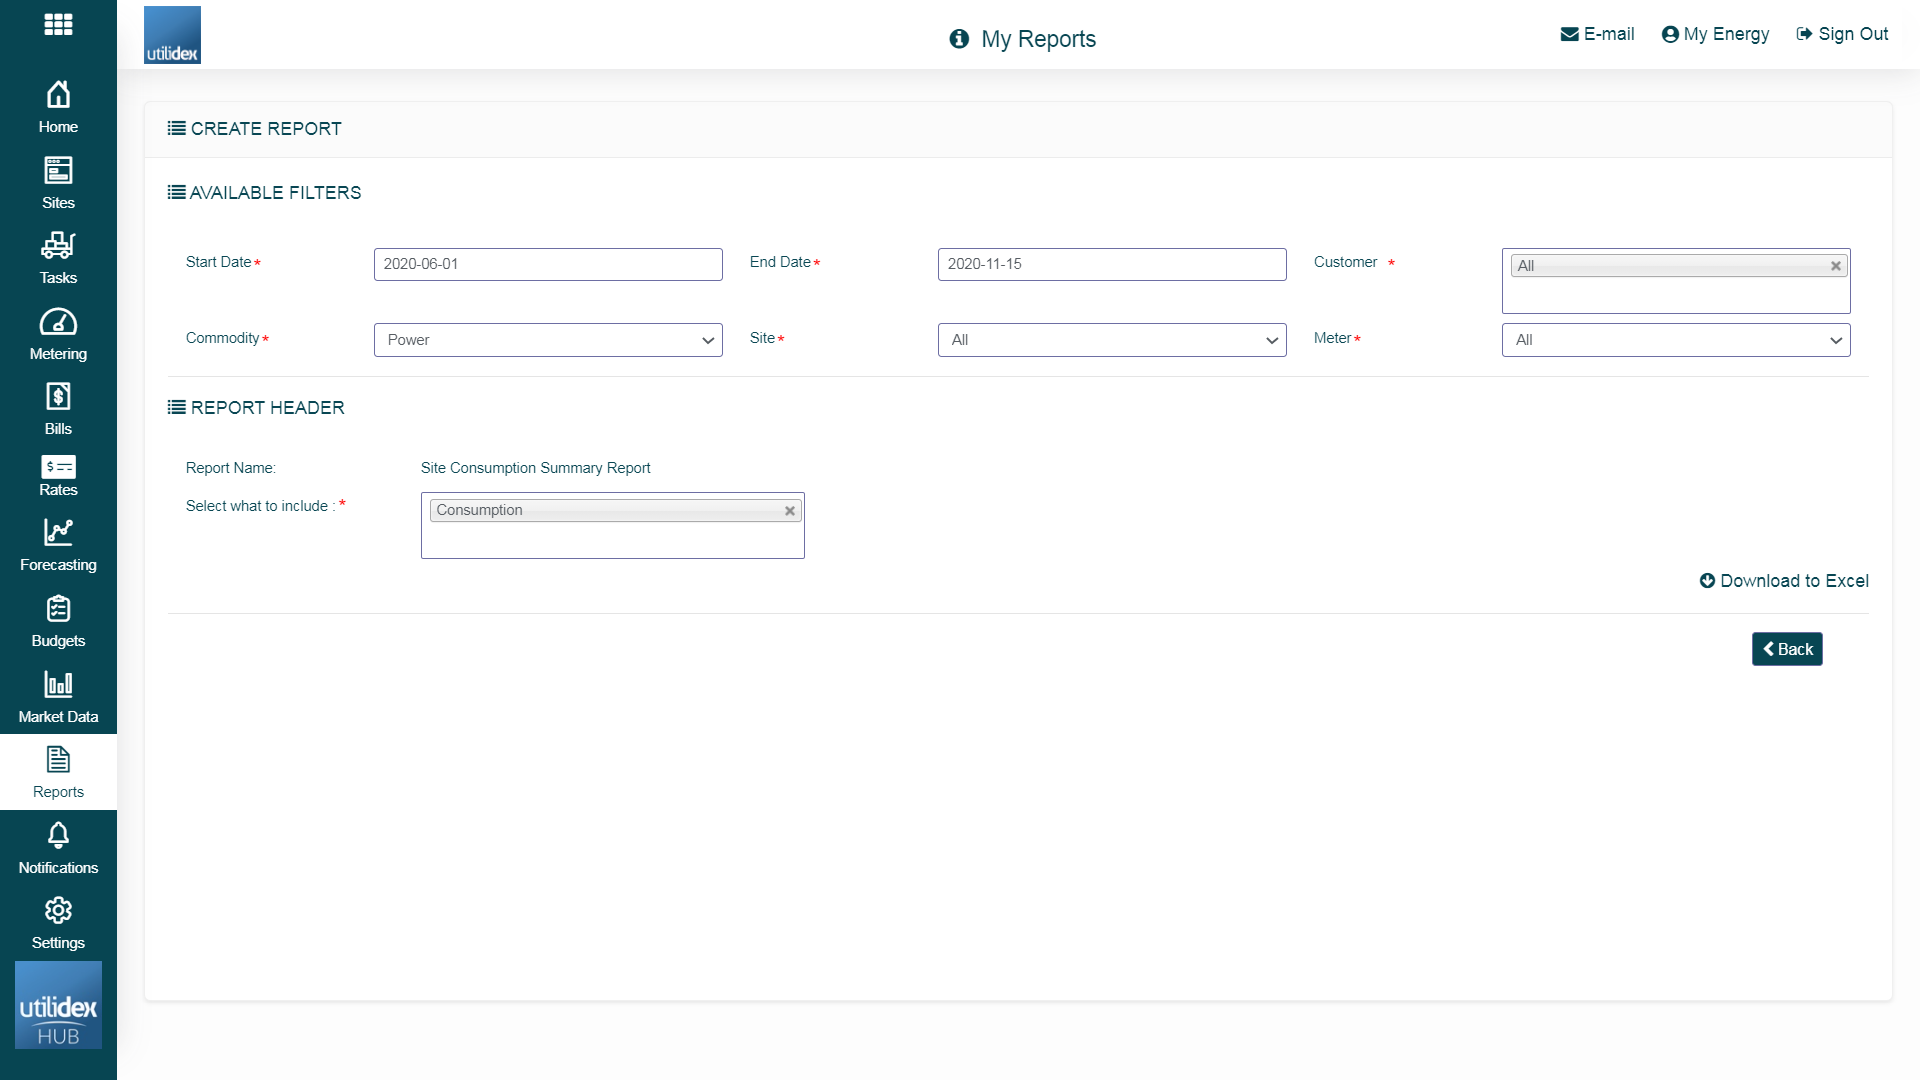Click the AVAILABLE FILTERS list icon
The image size is (1920, 1080).
[x=176, y=192]
